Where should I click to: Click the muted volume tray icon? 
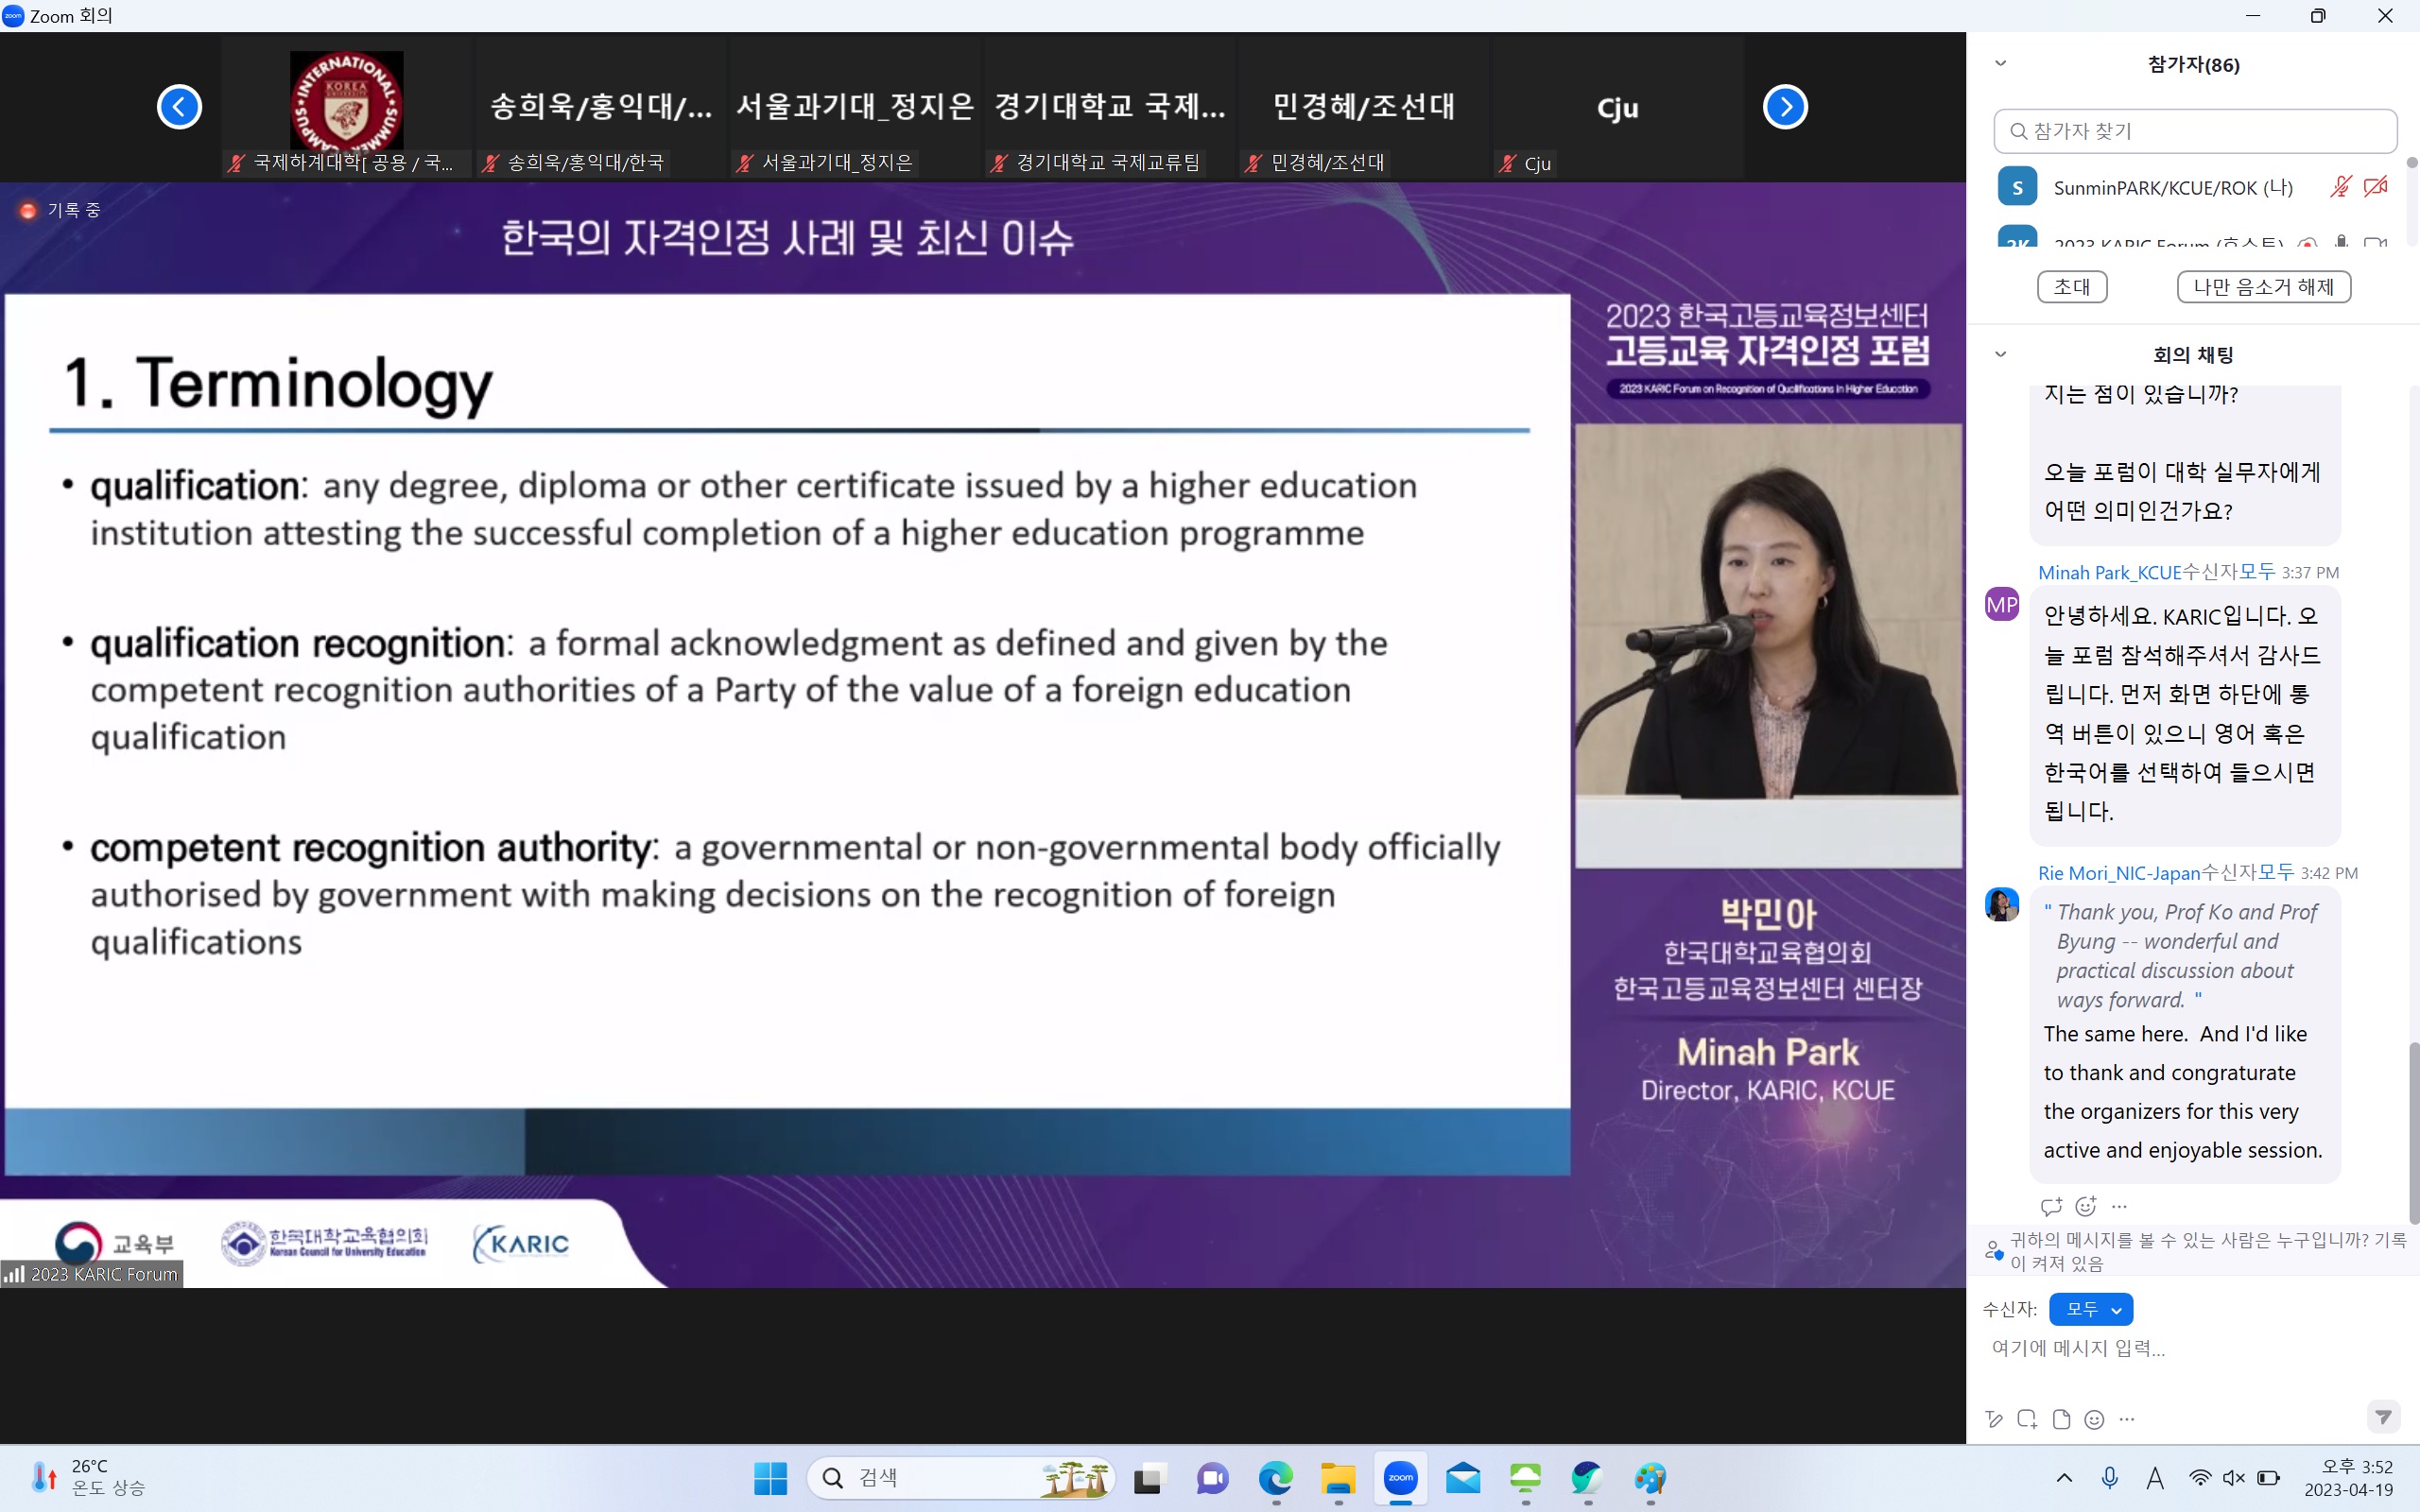tap(2234, 1478)
